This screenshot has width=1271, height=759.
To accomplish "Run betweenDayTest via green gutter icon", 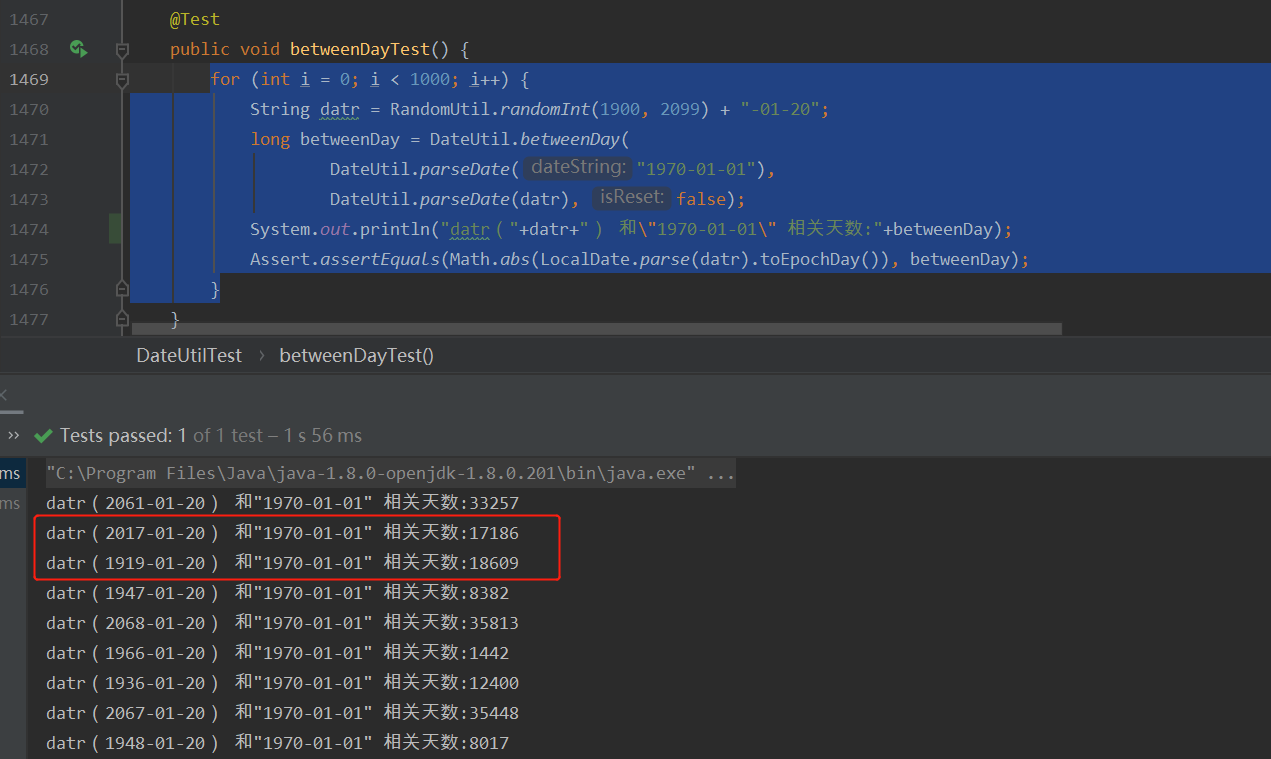I will click(78, 48).
